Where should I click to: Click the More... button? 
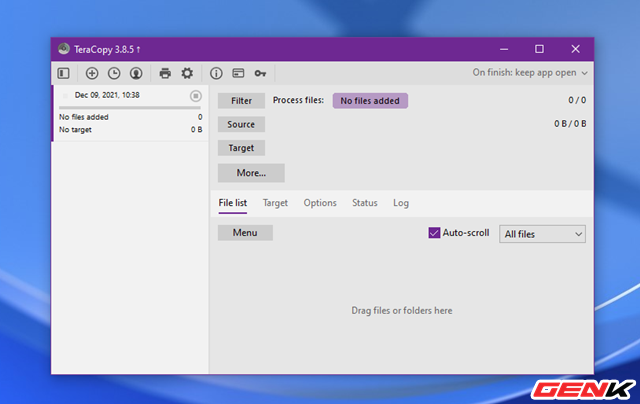(x=251, y=173)
